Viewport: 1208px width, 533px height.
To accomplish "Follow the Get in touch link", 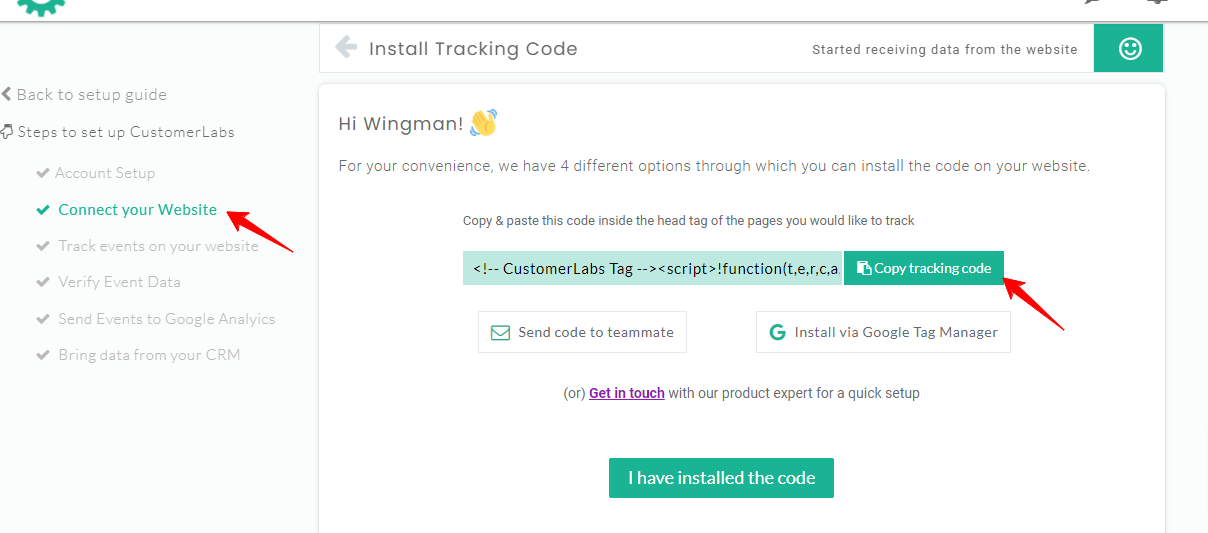I will (x=626, y=393).
